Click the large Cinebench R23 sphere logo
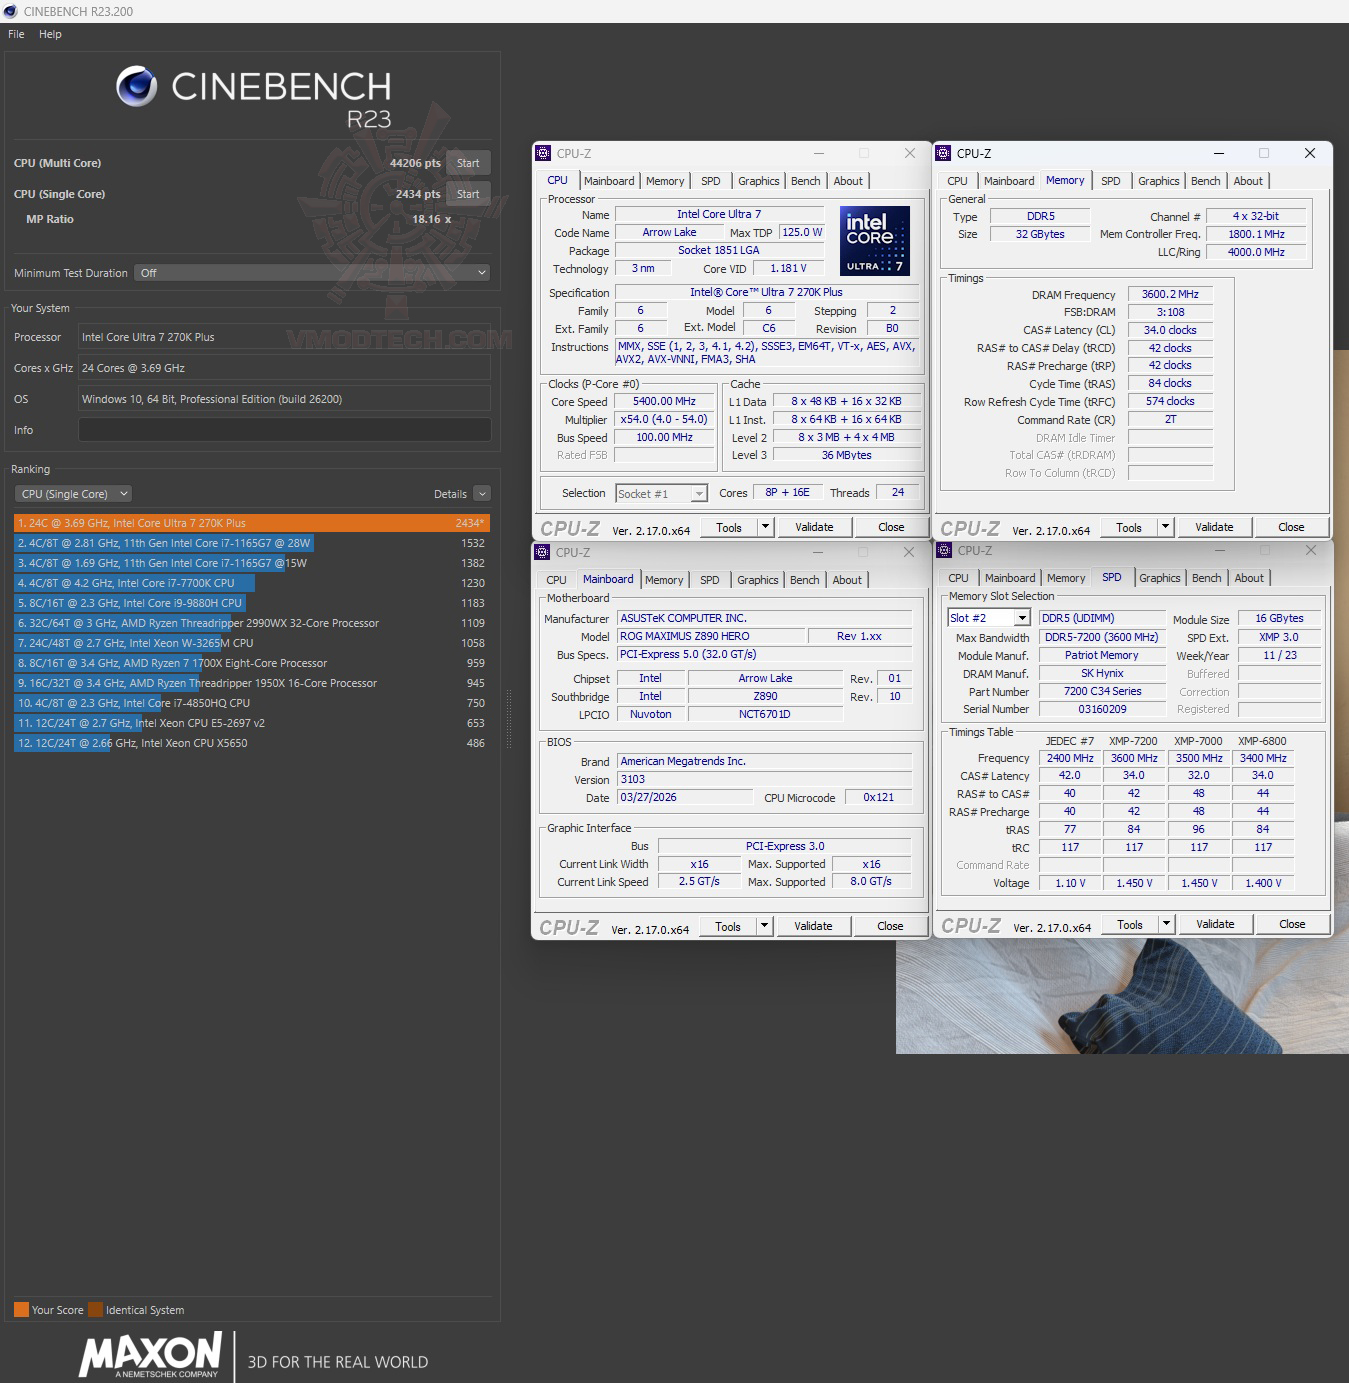Viewport: 1349px width, 1383px height. (x=136, y=86)
